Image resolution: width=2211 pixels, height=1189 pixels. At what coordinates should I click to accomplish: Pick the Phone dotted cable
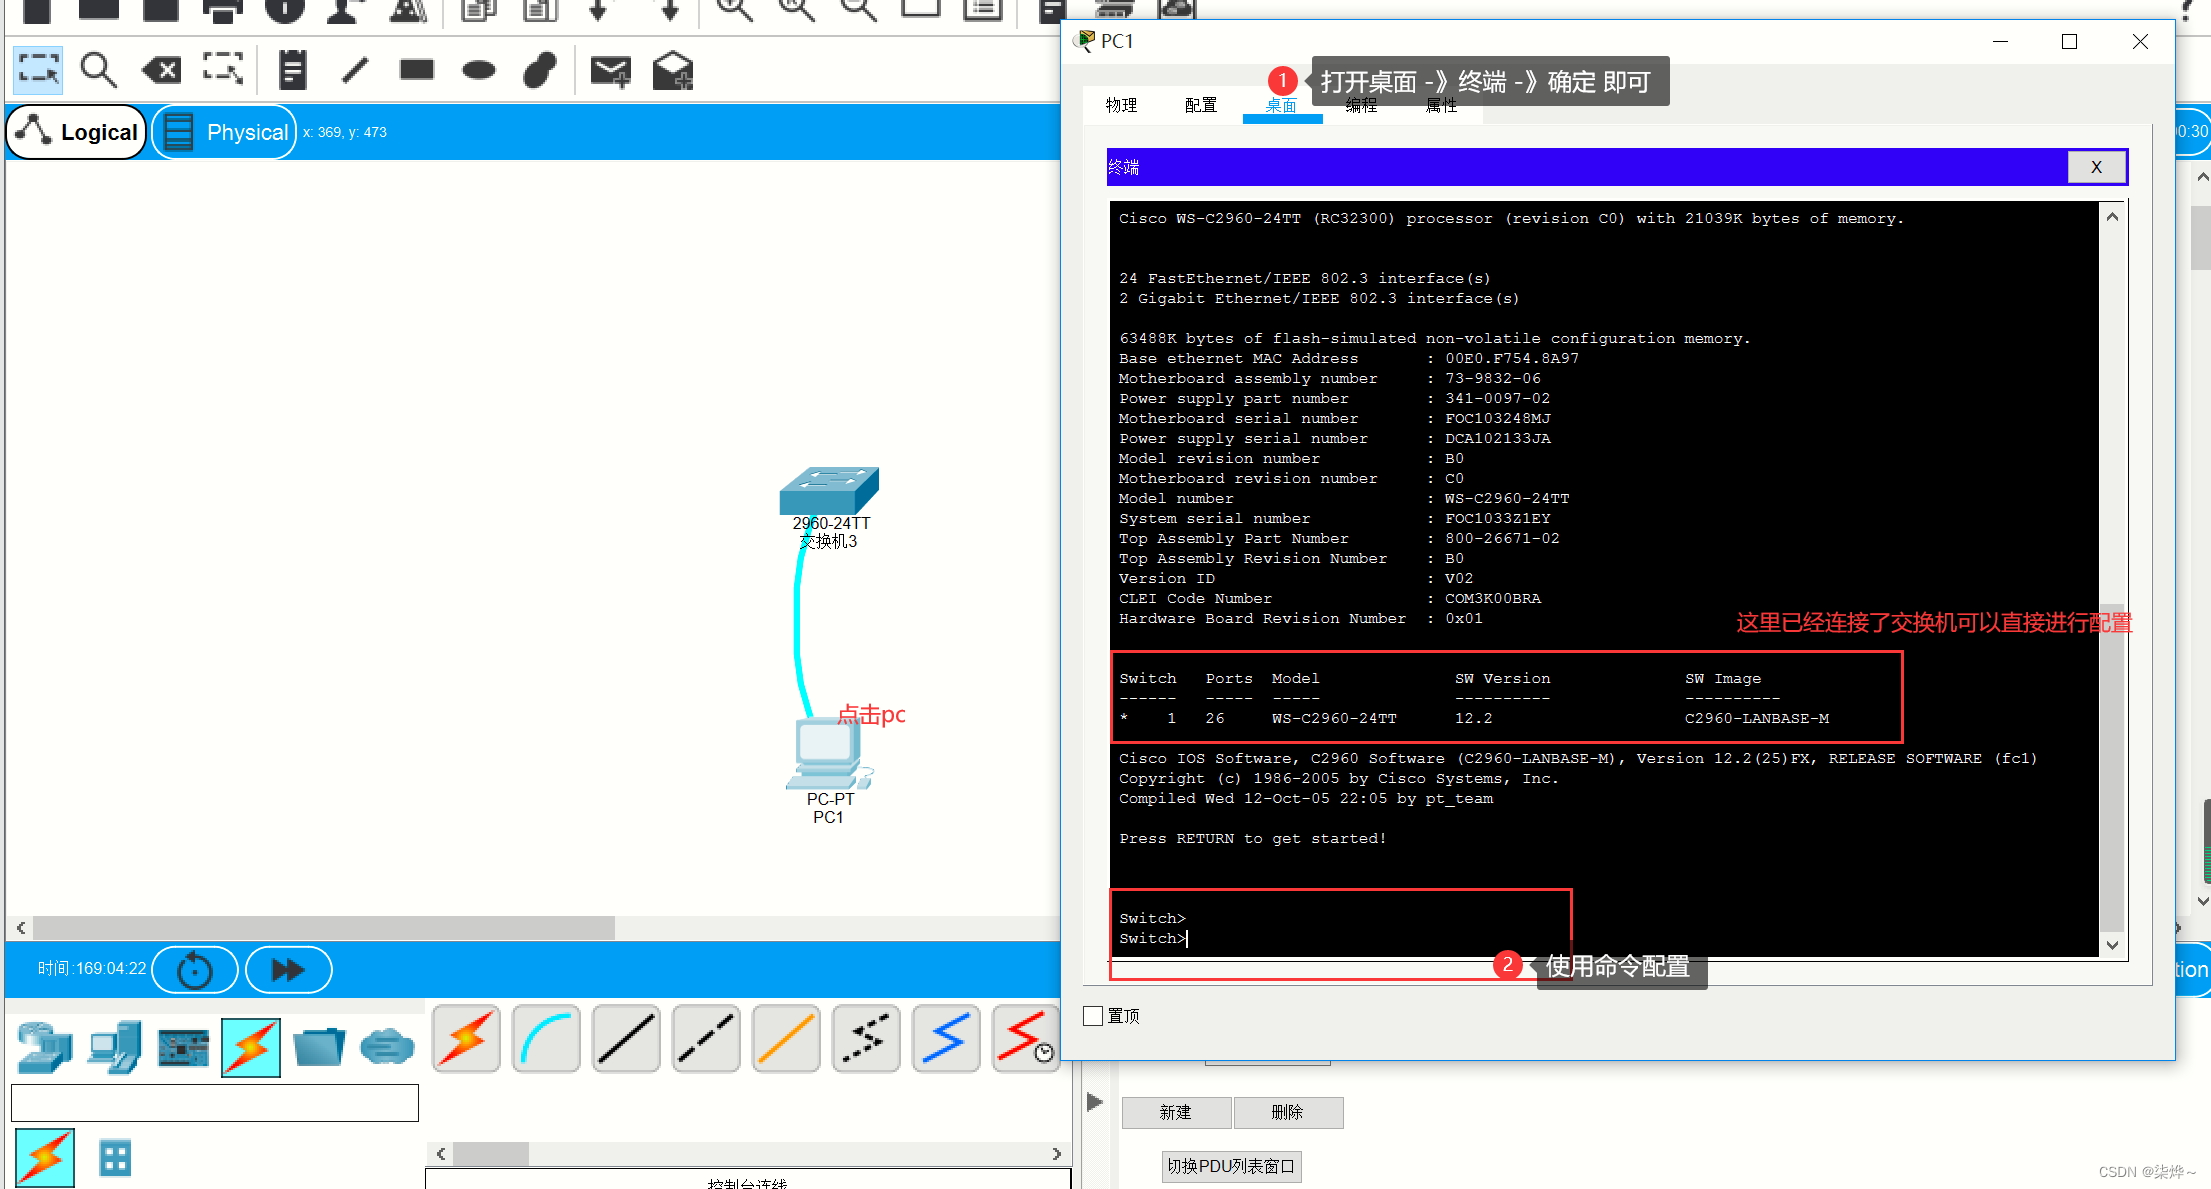866,1038
